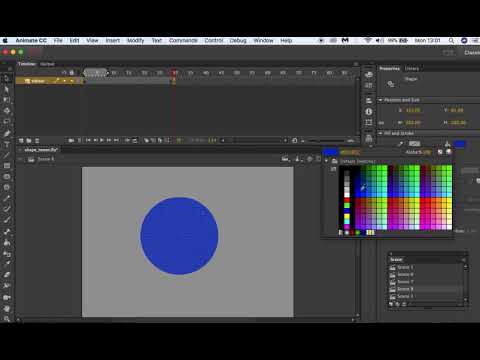Screen dimensions: 480x360
Task: Open the Commands menu
Action: coord(183,40)
